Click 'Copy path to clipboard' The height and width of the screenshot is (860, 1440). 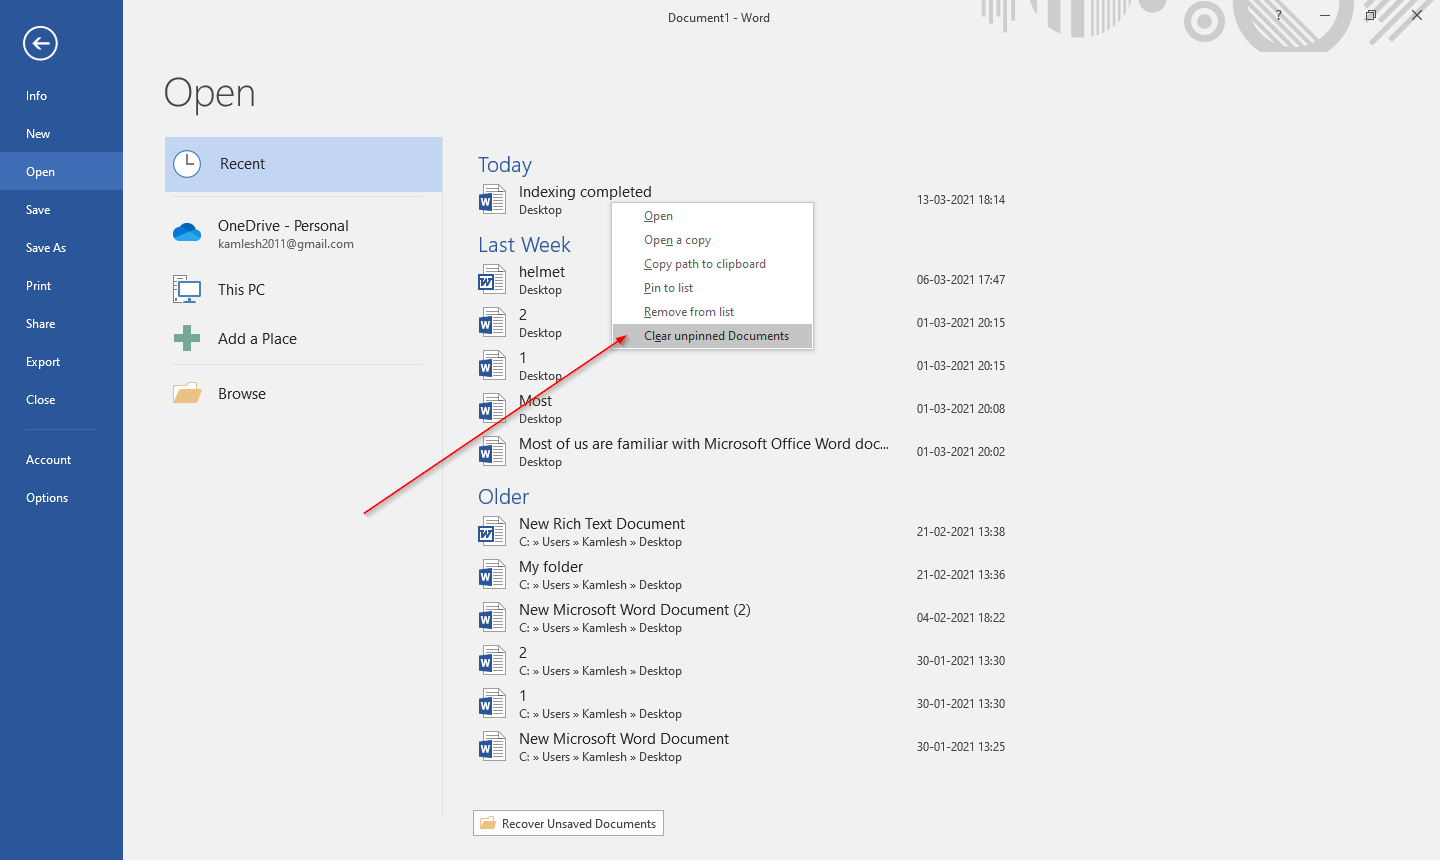point(705,263)
